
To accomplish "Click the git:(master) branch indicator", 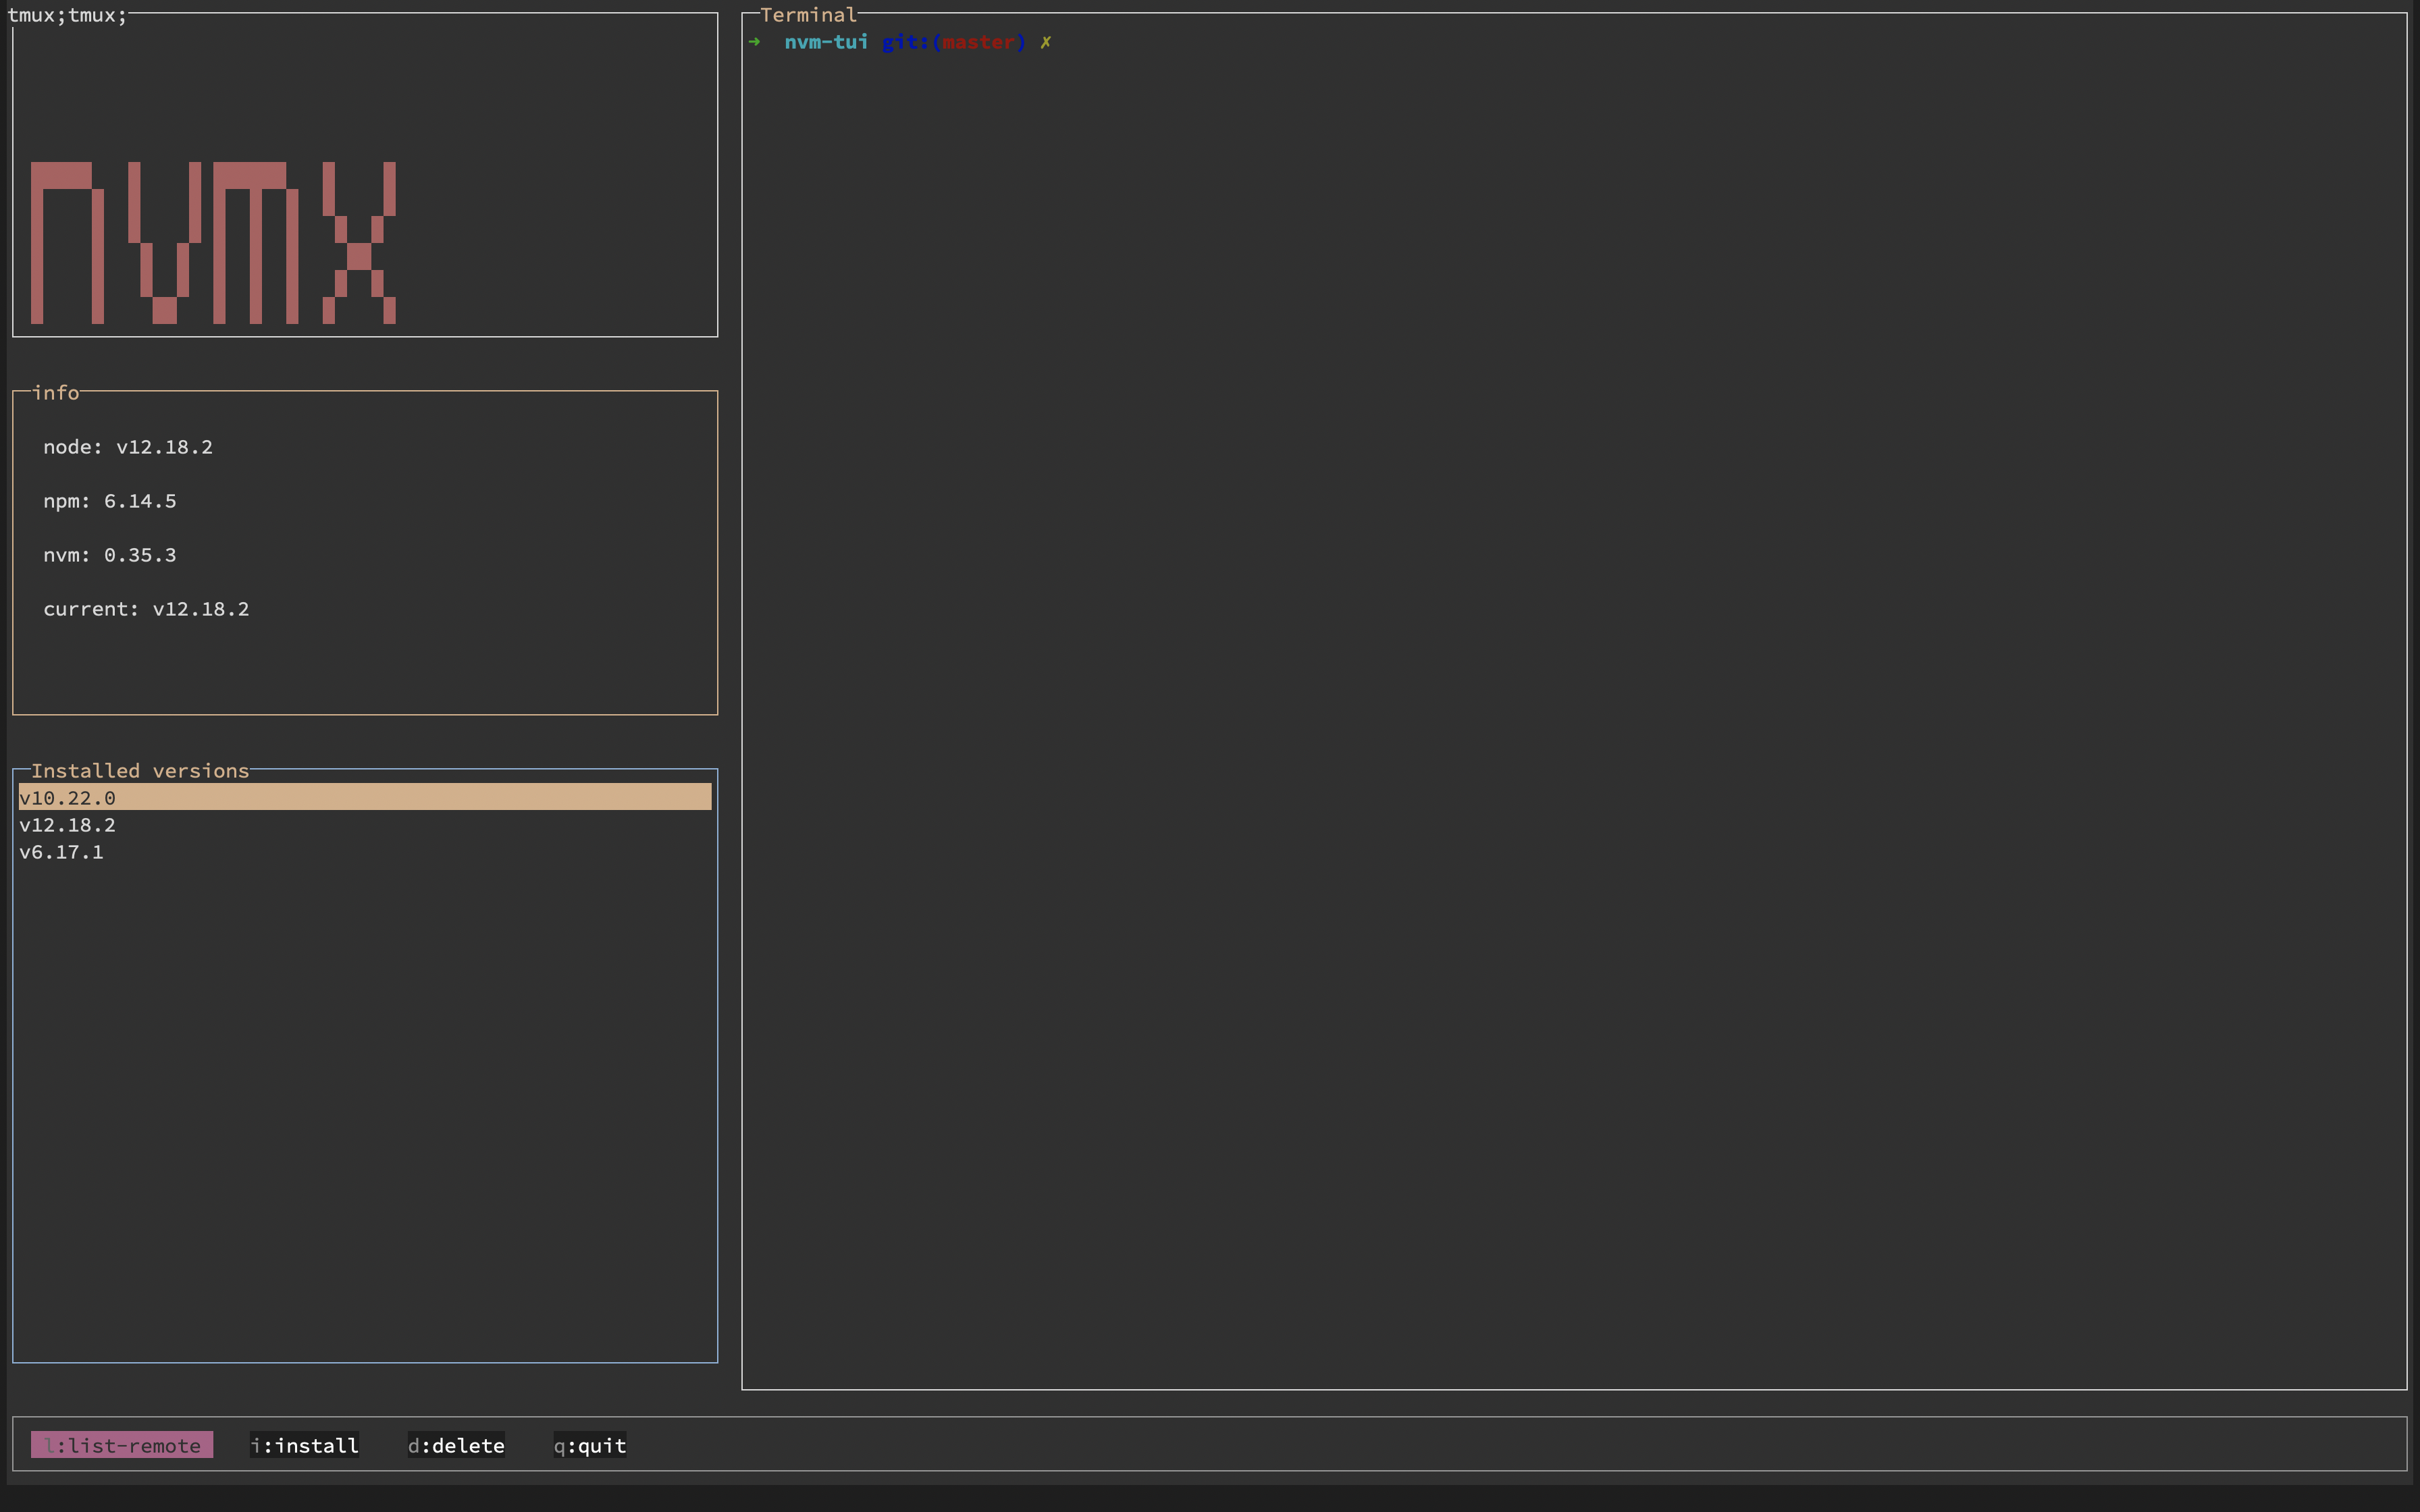I will (x=953, y=42).
